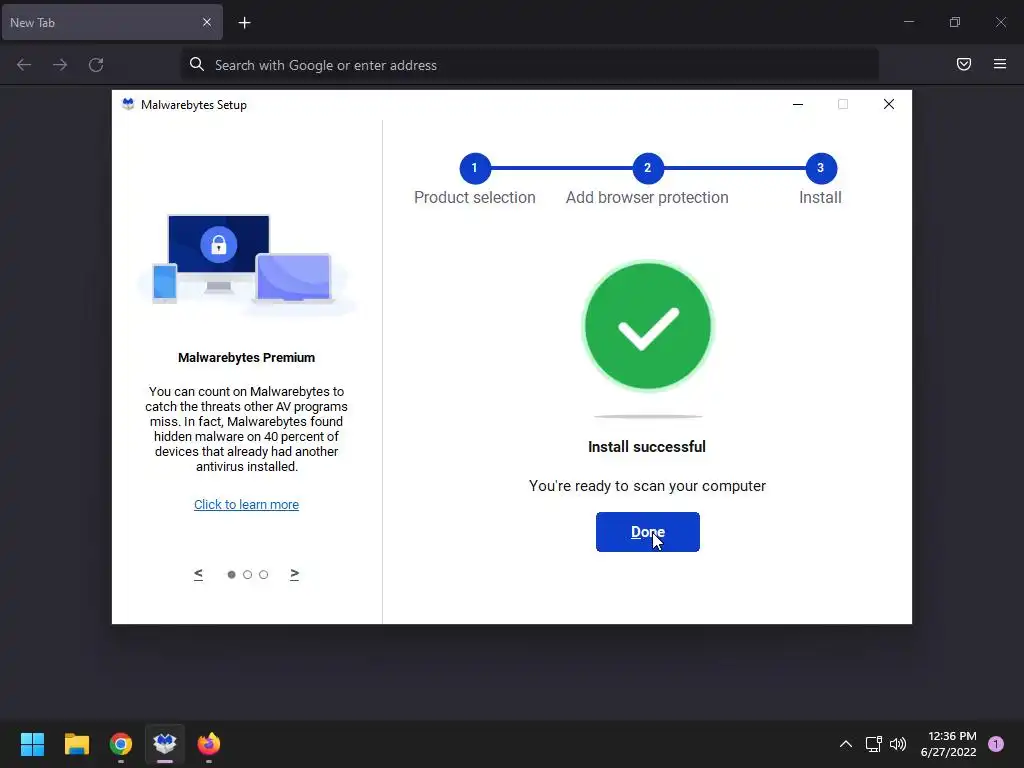Select the second carousel page dot

pyautogui.click(x=248, y=575)
